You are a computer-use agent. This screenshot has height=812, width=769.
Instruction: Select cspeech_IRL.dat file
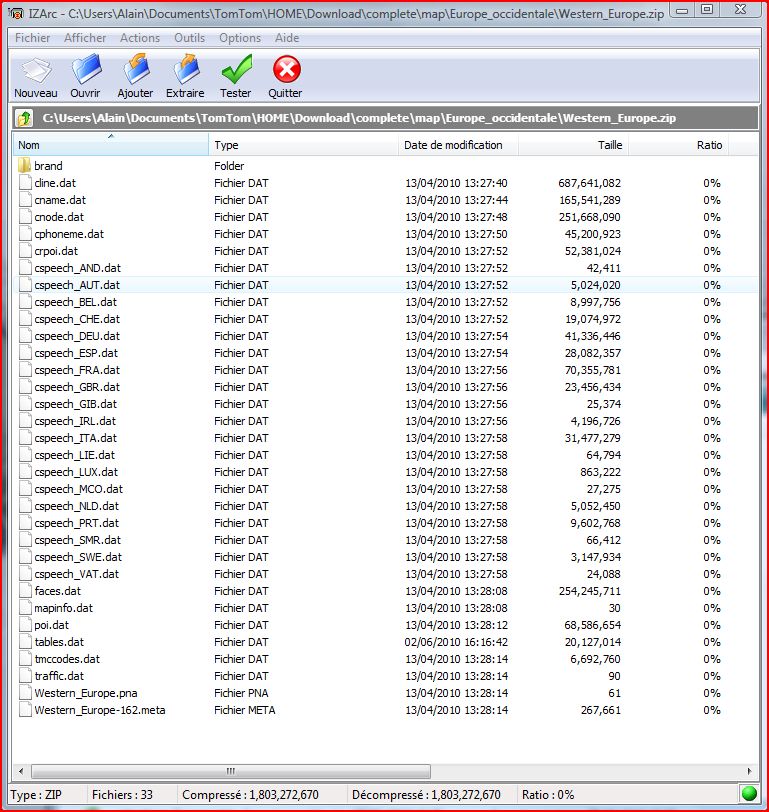[75, 421]
